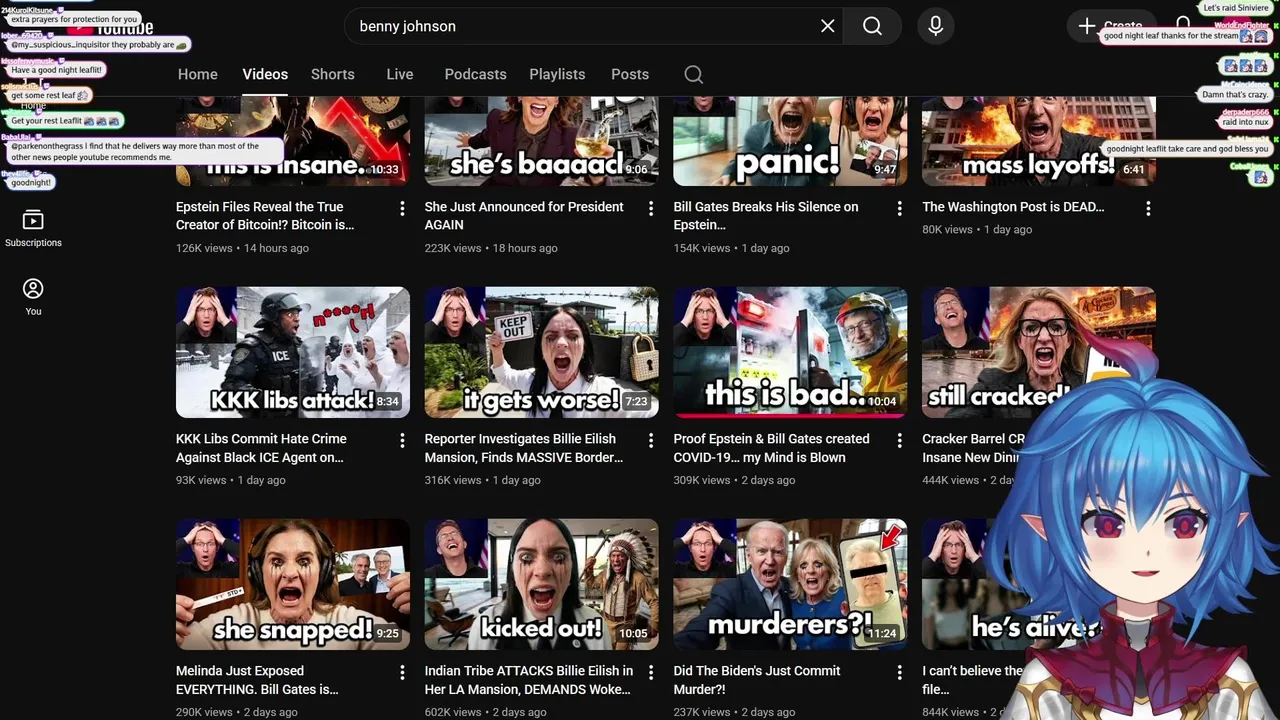
Task: Open options menu for Bill Gates Breaks Silence video
Action: tap(899, 208)
